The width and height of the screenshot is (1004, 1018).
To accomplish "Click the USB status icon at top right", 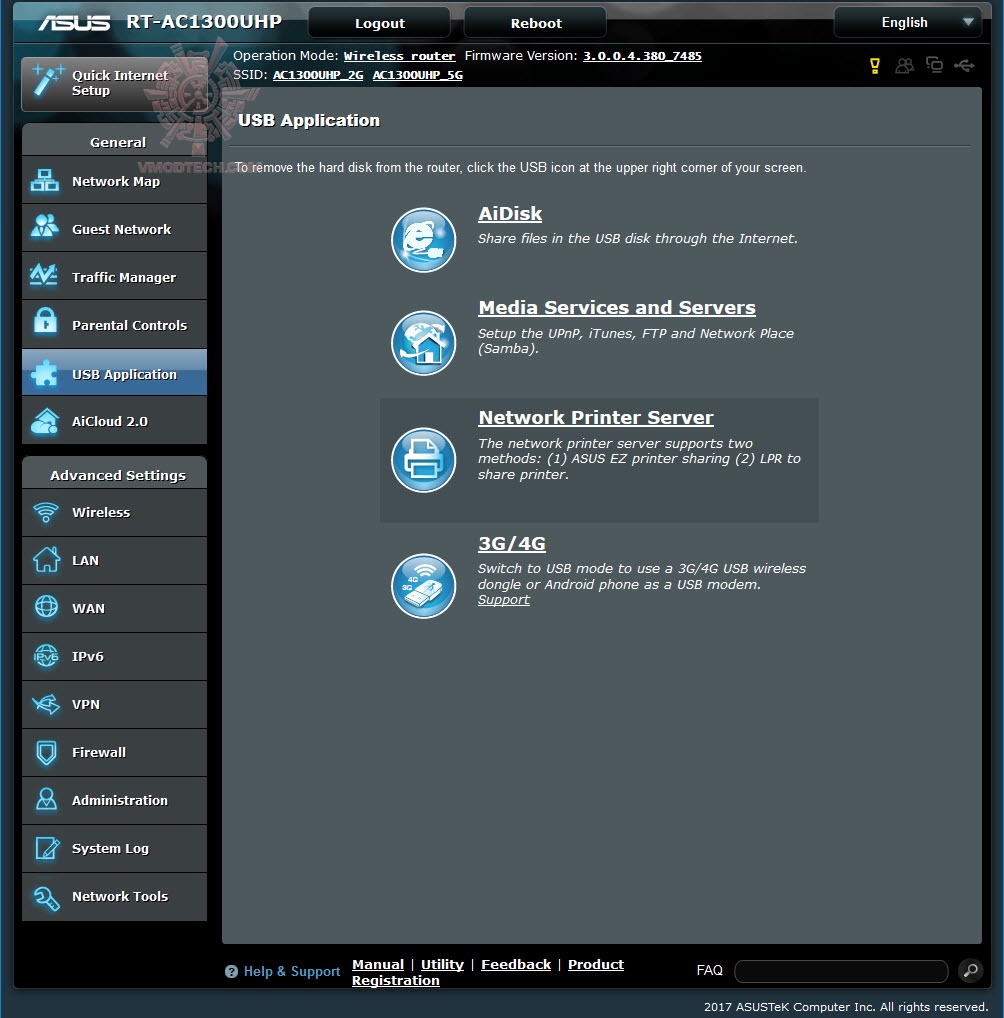I will click(x=964, y=65).
